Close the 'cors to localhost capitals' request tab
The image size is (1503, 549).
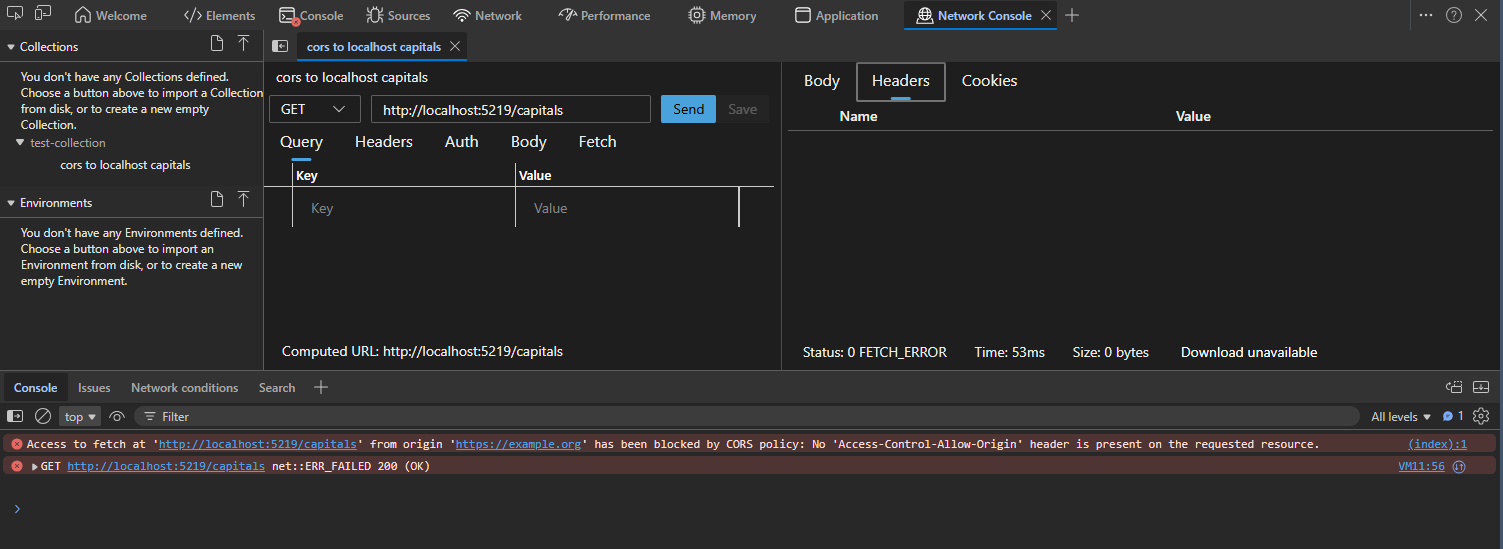pos(455,47)
